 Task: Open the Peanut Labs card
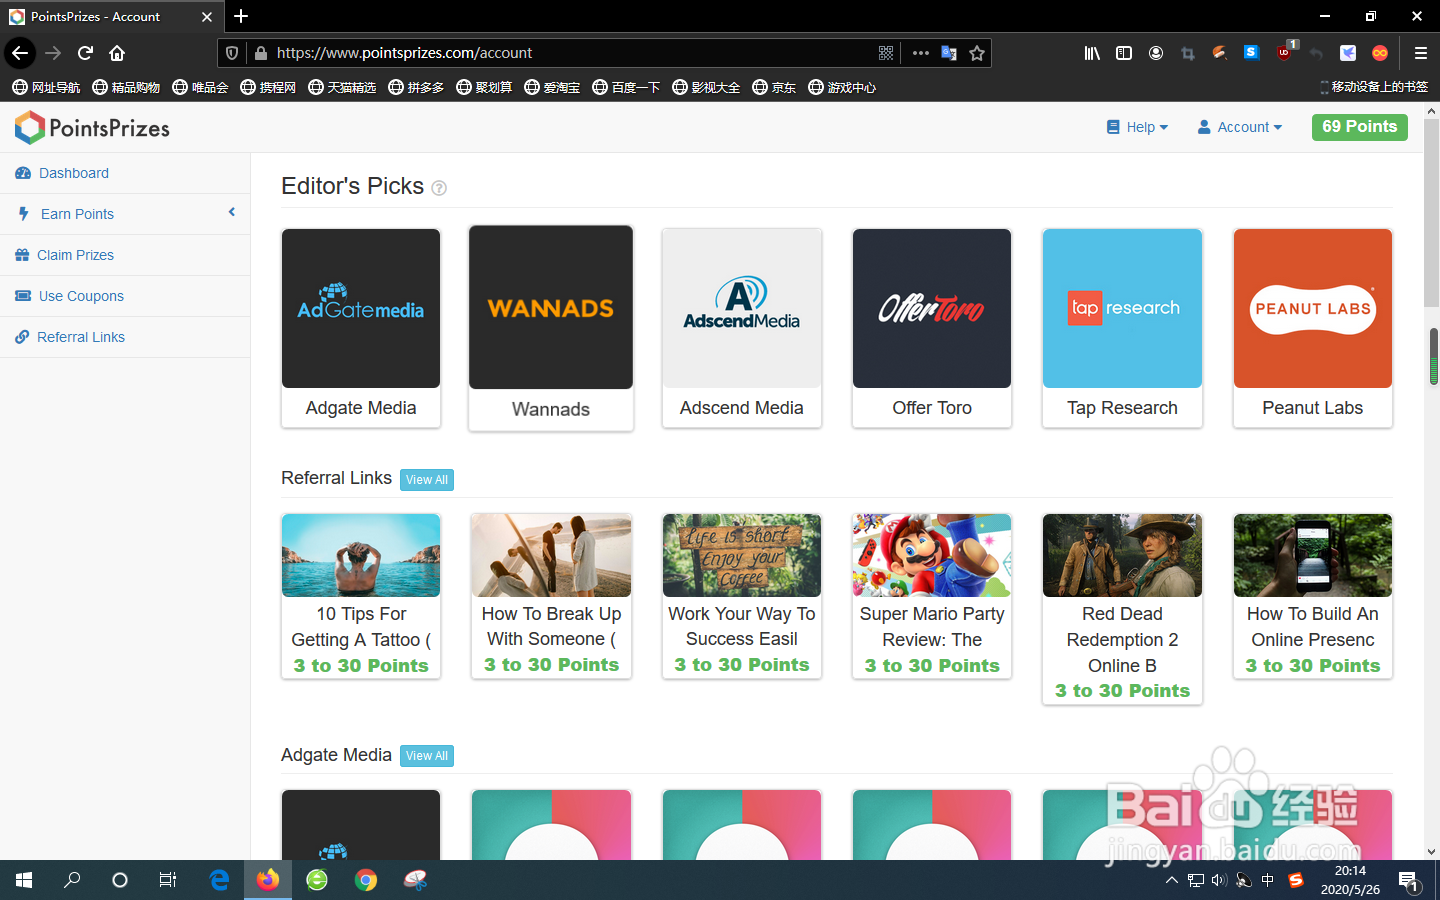(x=1313, y=328)
